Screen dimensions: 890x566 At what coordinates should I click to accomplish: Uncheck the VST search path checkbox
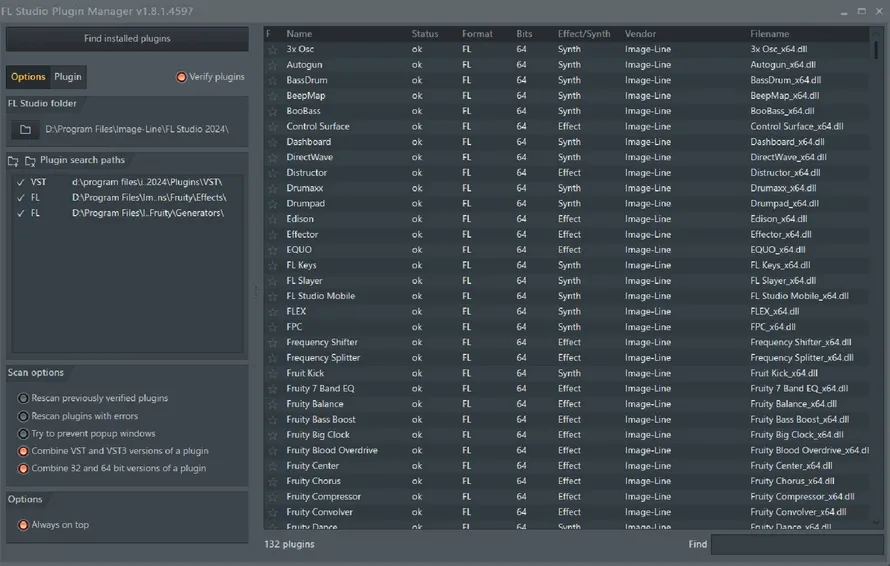(x=21, y=182)
